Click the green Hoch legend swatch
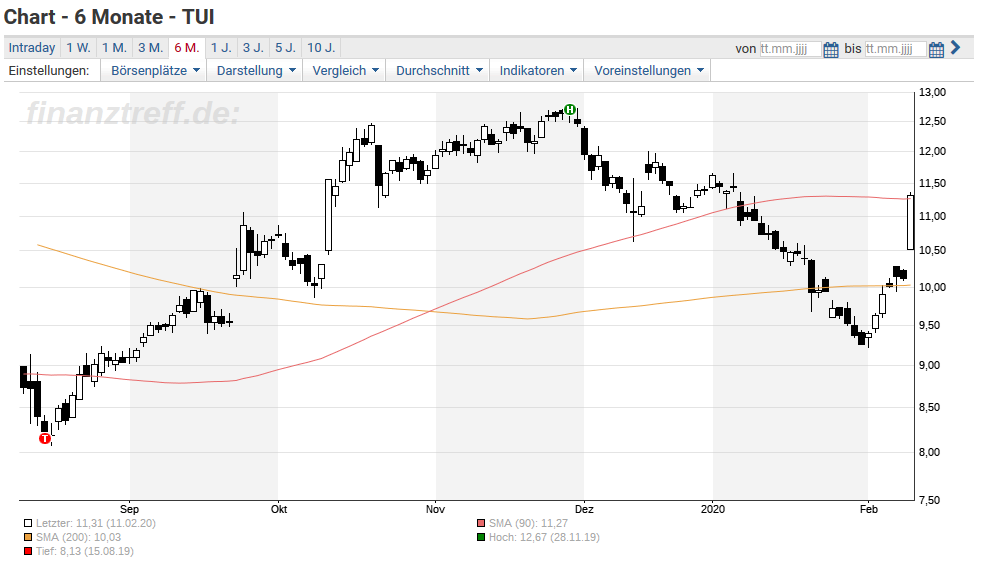The image size is (985, 563). pyautogui.click(x=481, y=537)
